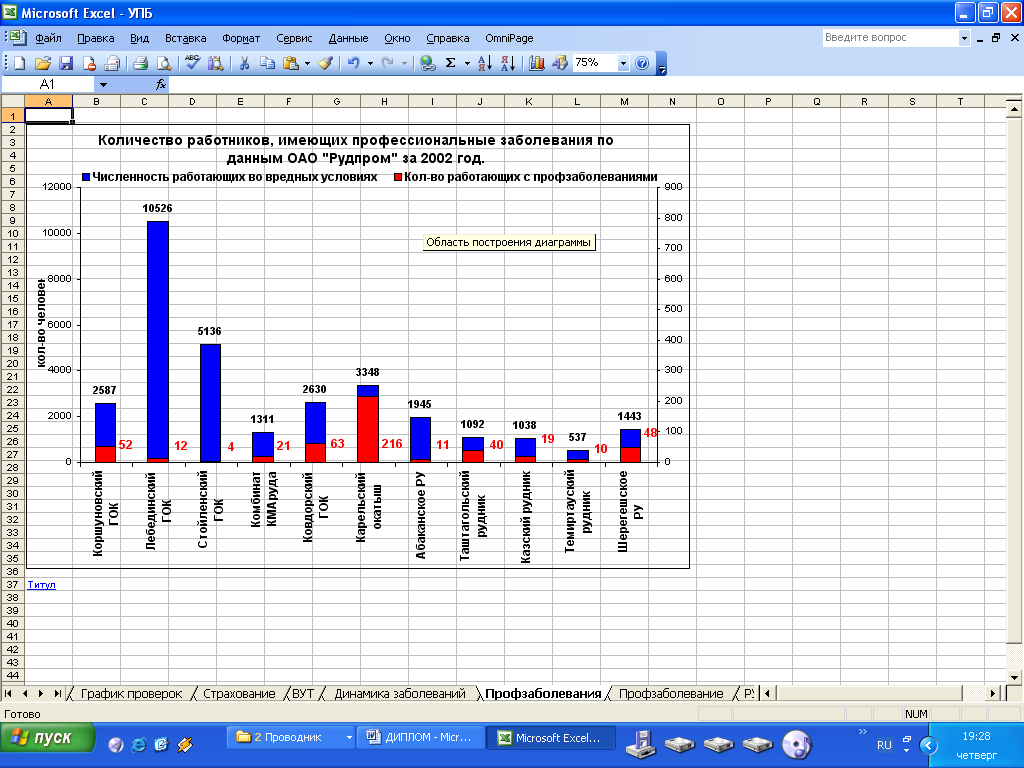Screen dimensions: 1024x768
Task: Sort ascending with A-Z button
Action: pos(484,63)
